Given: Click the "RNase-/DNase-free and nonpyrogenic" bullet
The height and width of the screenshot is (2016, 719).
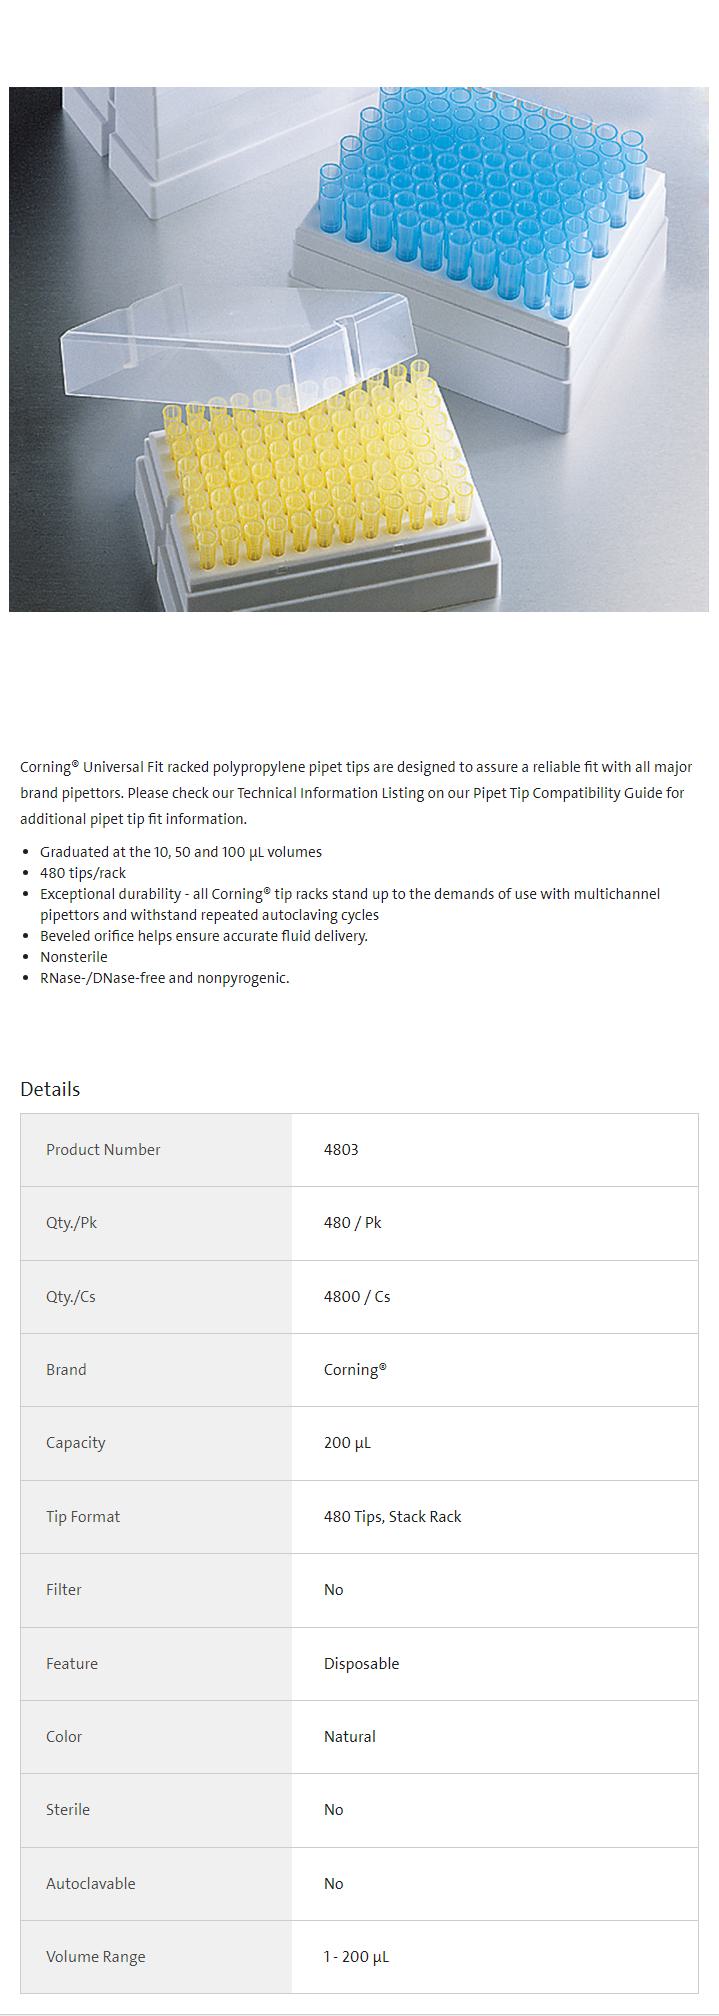Looking at the screenshot, I should tap(164, 978).
